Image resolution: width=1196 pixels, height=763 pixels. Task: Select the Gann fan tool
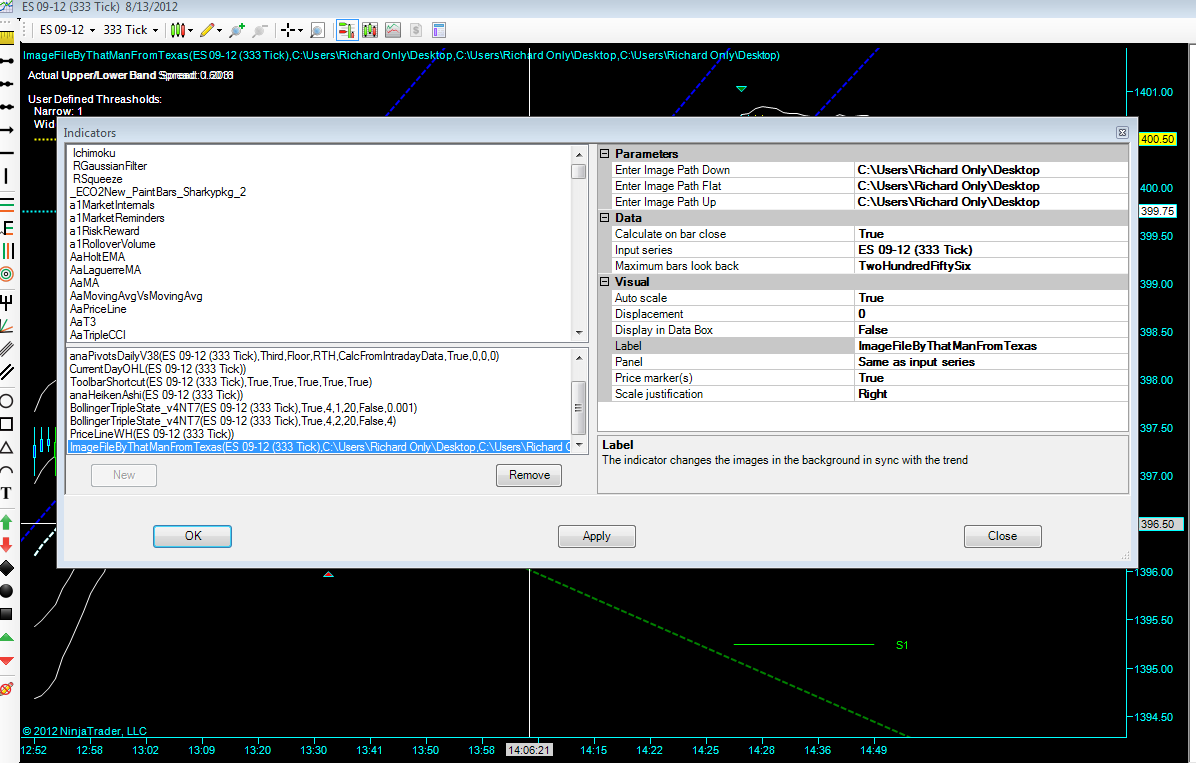pos(7,327)
